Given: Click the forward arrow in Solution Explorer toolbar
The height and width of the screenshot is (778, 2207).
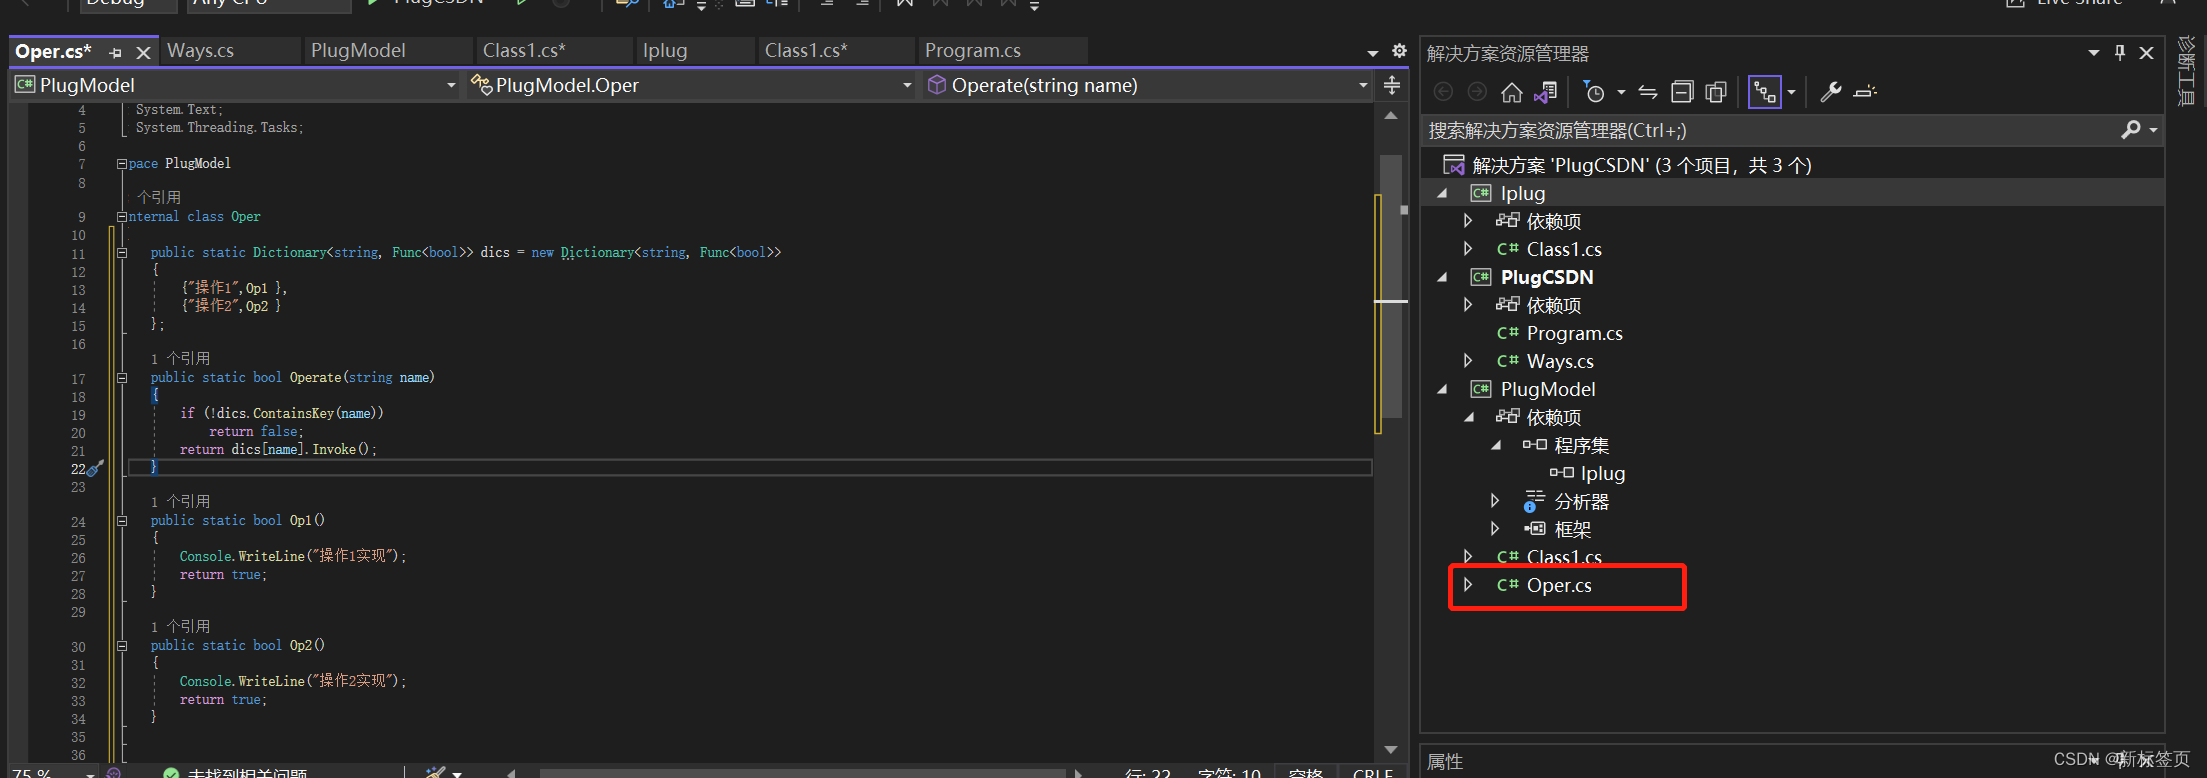Looking at the screenshot, I should pos(1477,92).
